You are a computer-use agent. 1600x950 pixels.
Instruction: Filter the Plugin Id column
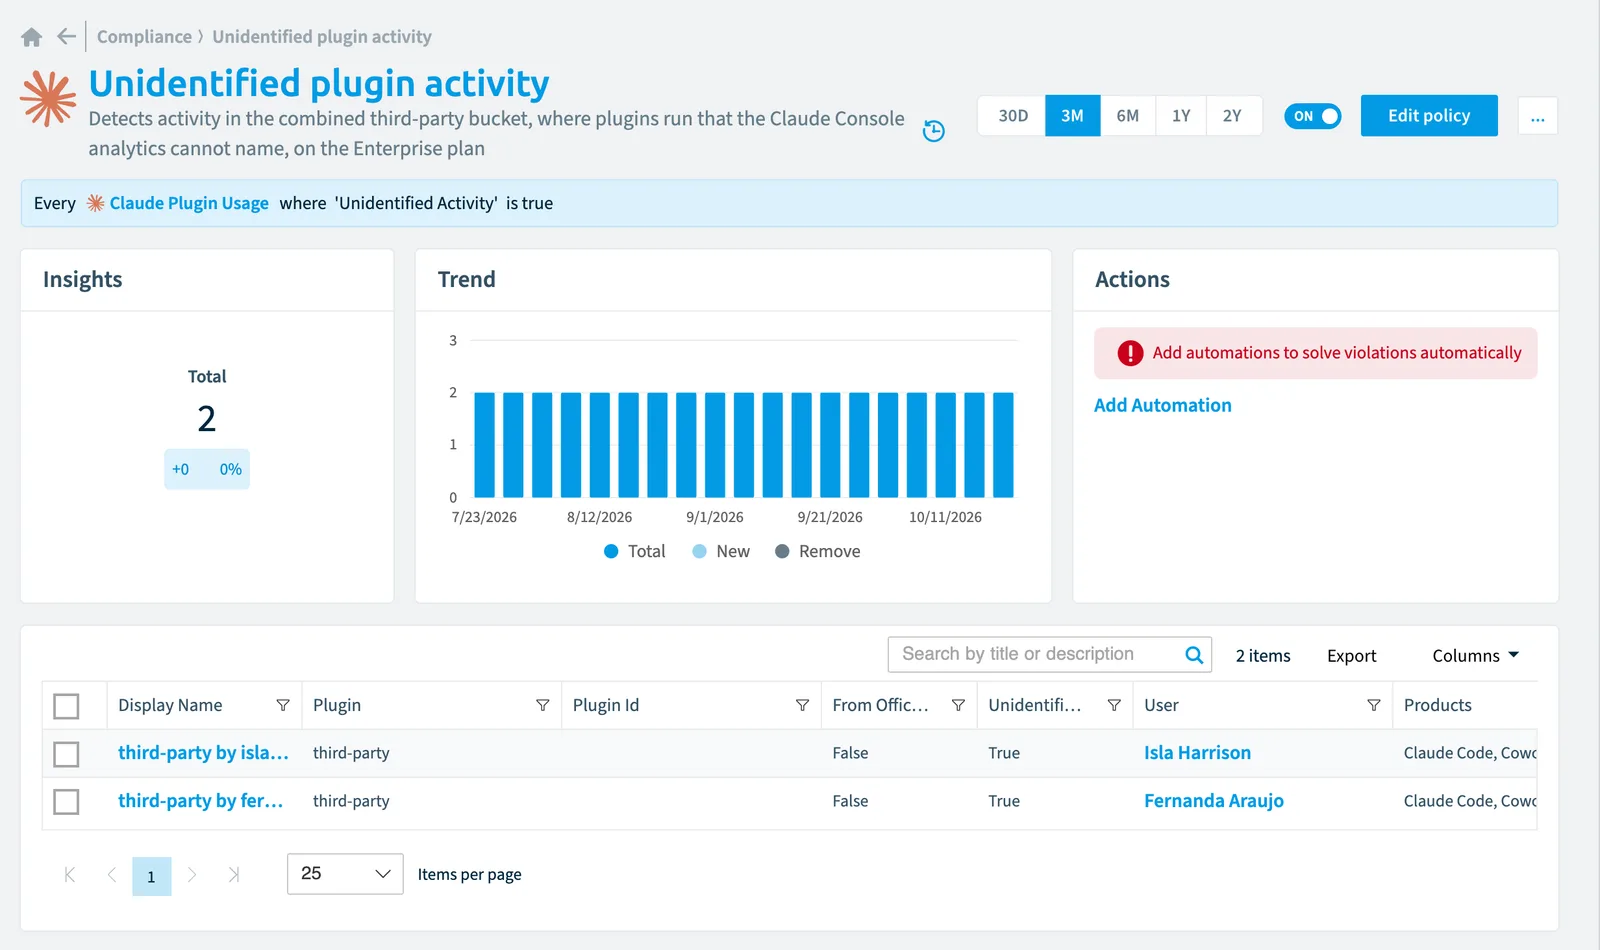tap(802, 705)
